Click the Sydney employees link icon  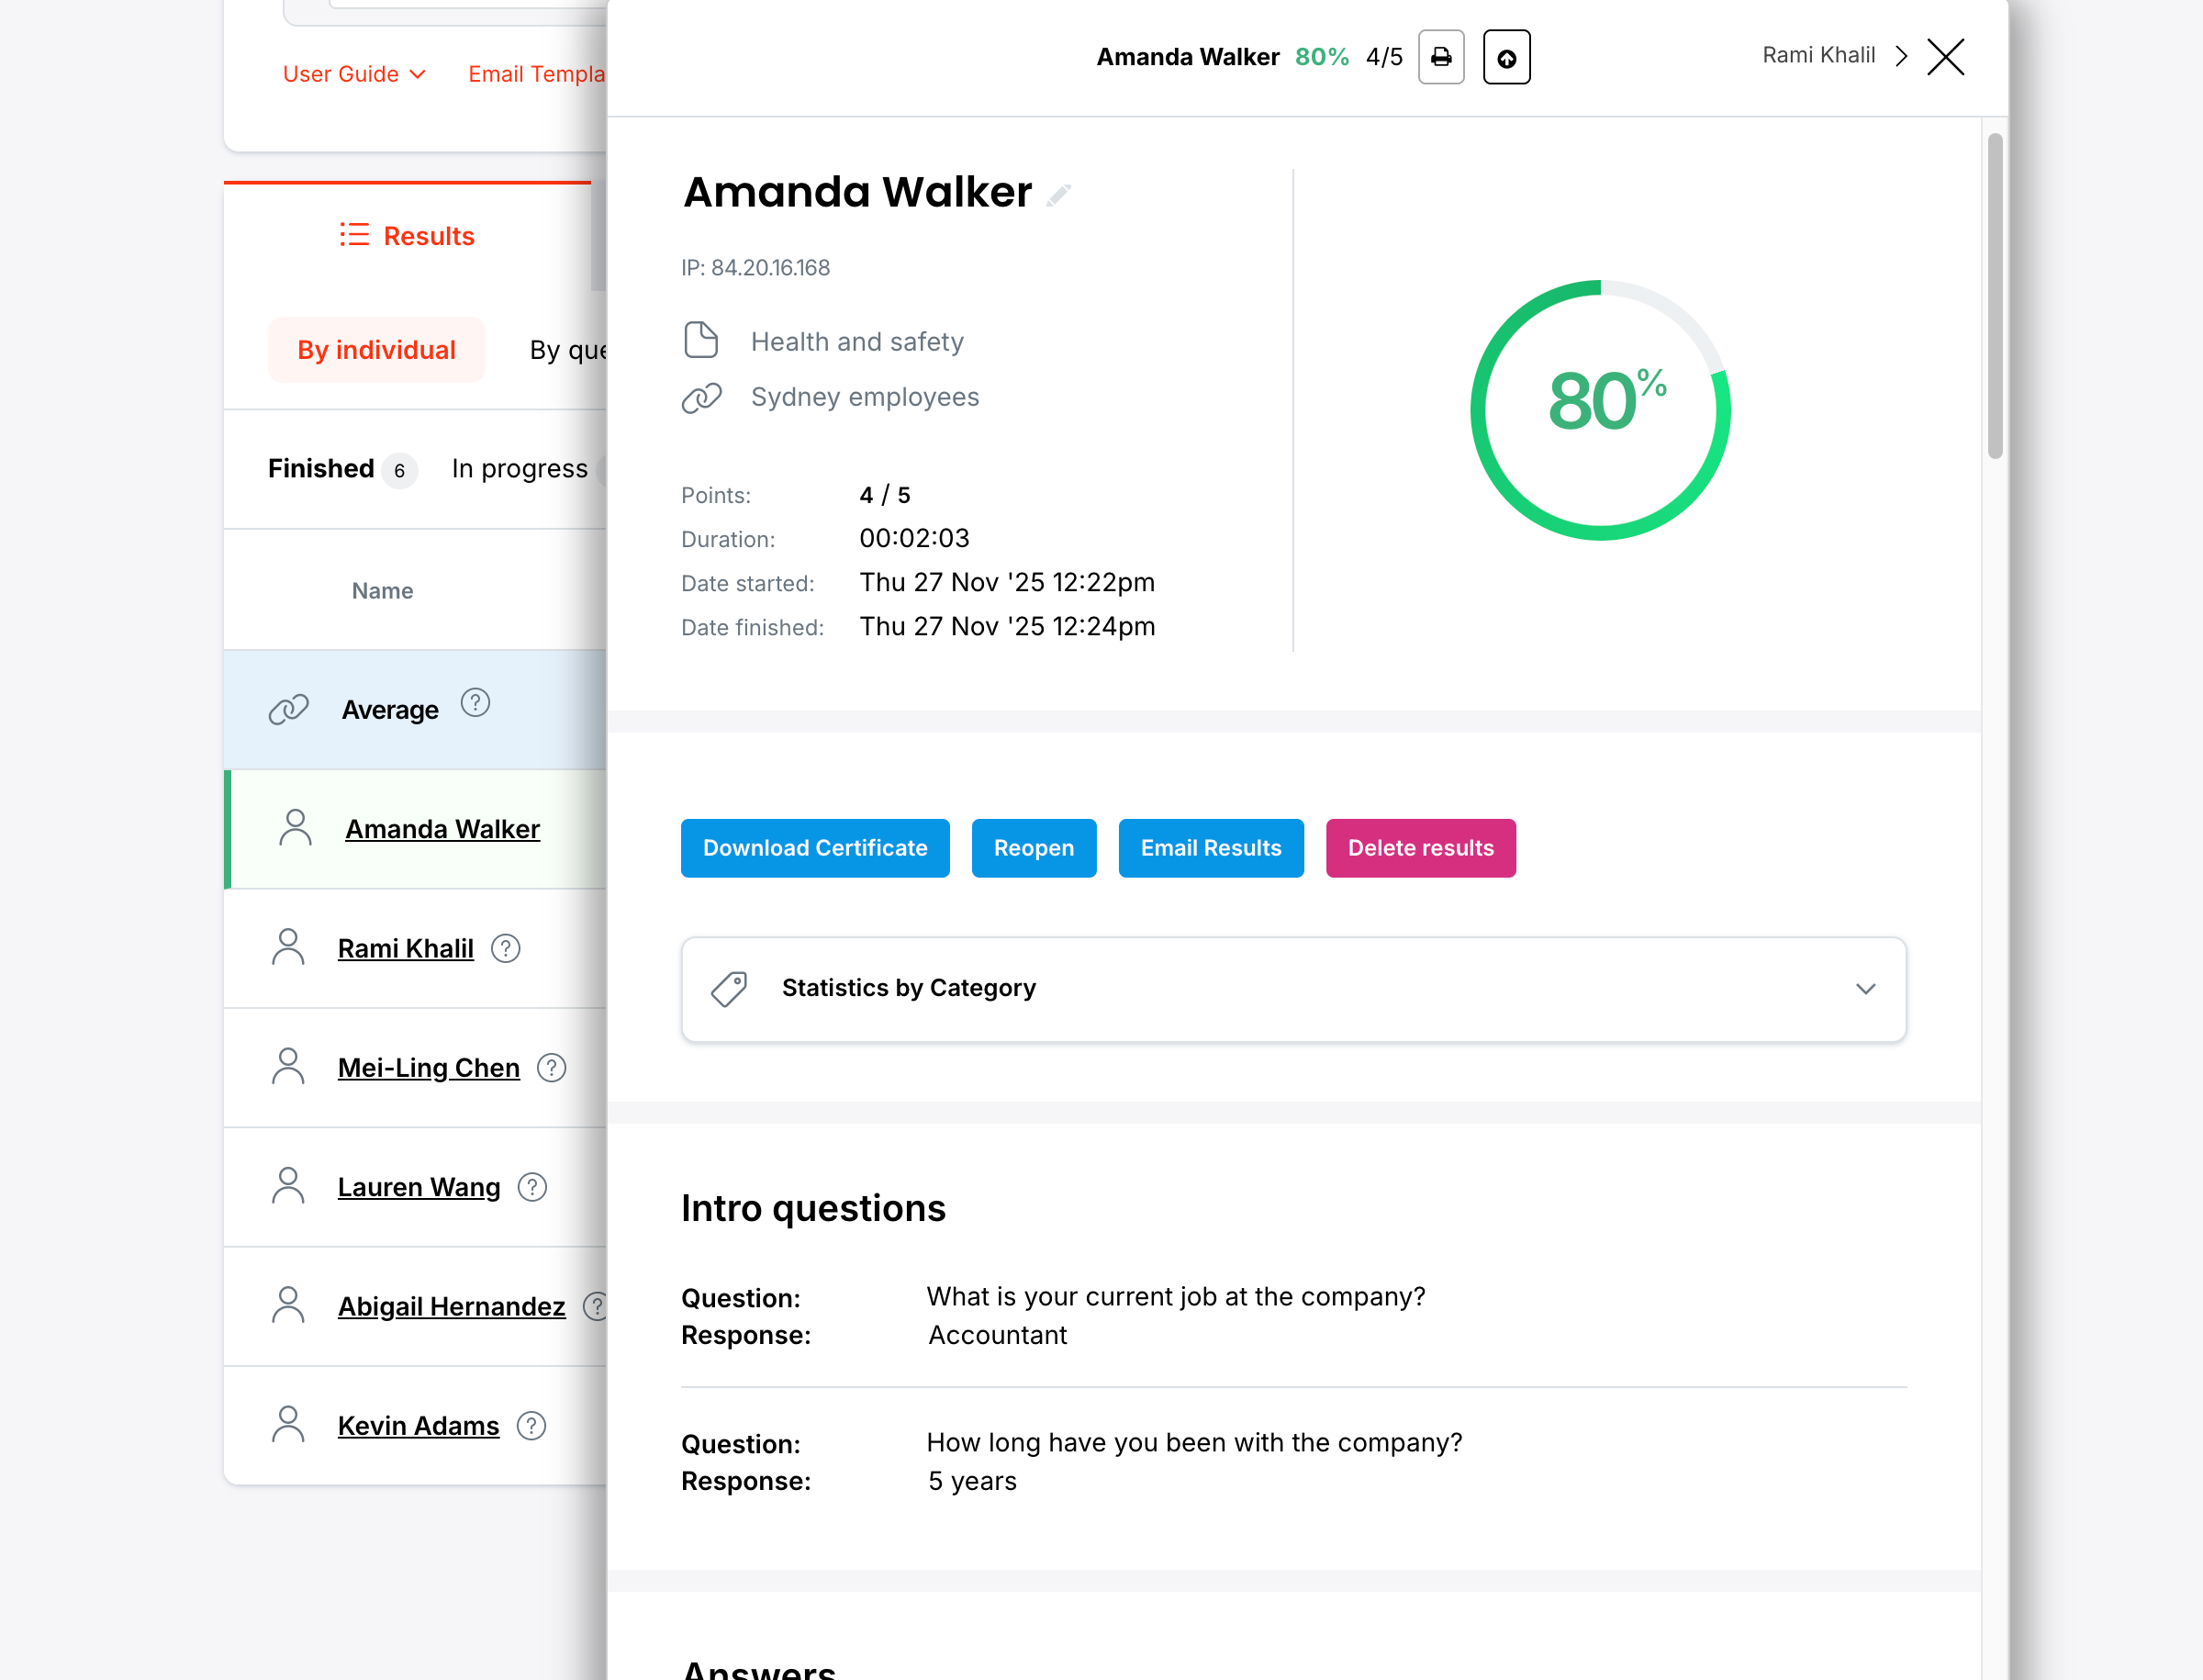[702, 397]
